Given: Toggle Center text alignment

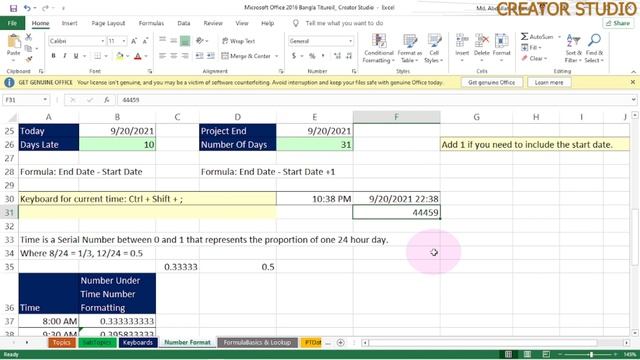Looking at the screenshot, I should [x=173, y=56].
